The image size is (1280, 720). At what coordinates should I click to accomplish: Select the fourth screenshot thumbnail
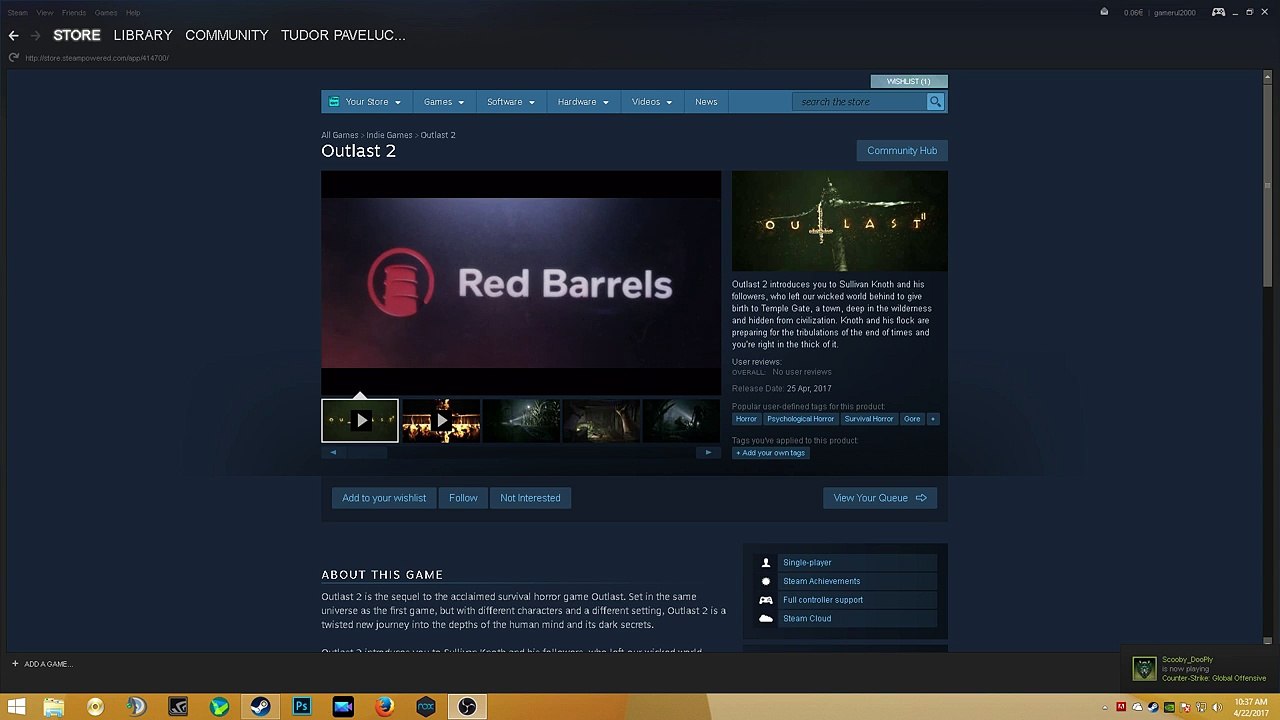click(x=601, y=420)
